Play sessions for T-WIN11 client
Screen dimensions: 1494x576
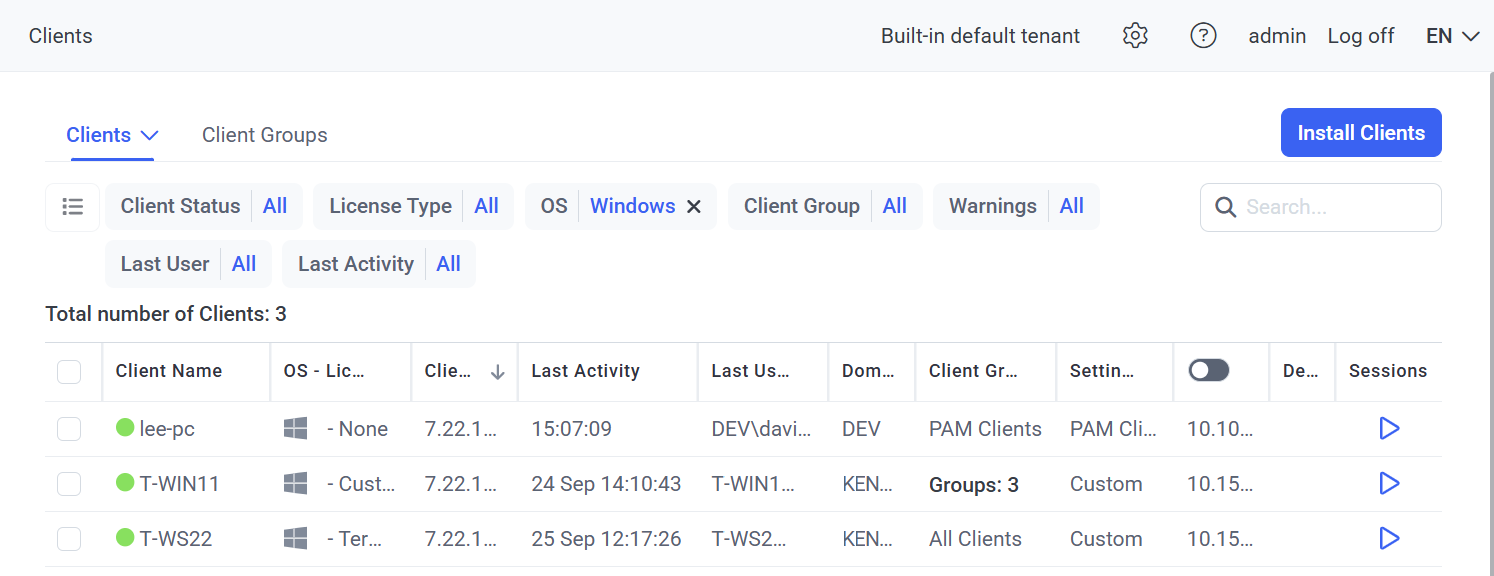[x=1388, y=484]
